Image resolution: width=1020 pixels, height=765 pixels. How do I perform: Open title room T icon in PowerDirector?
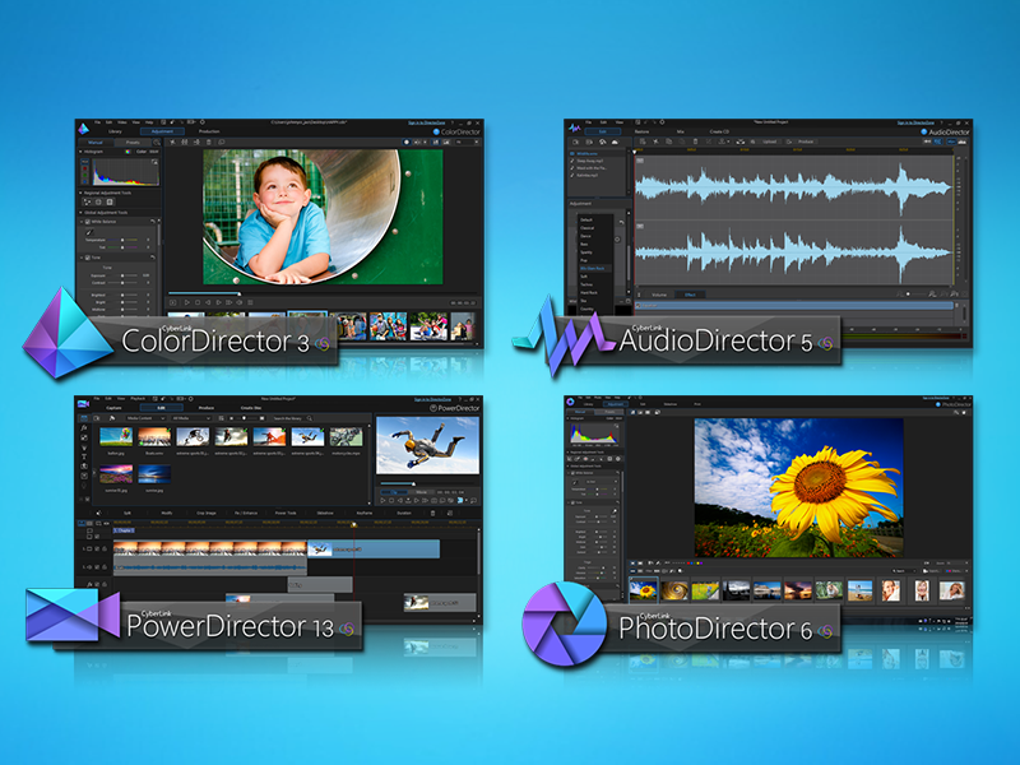(x=84, y=457)
